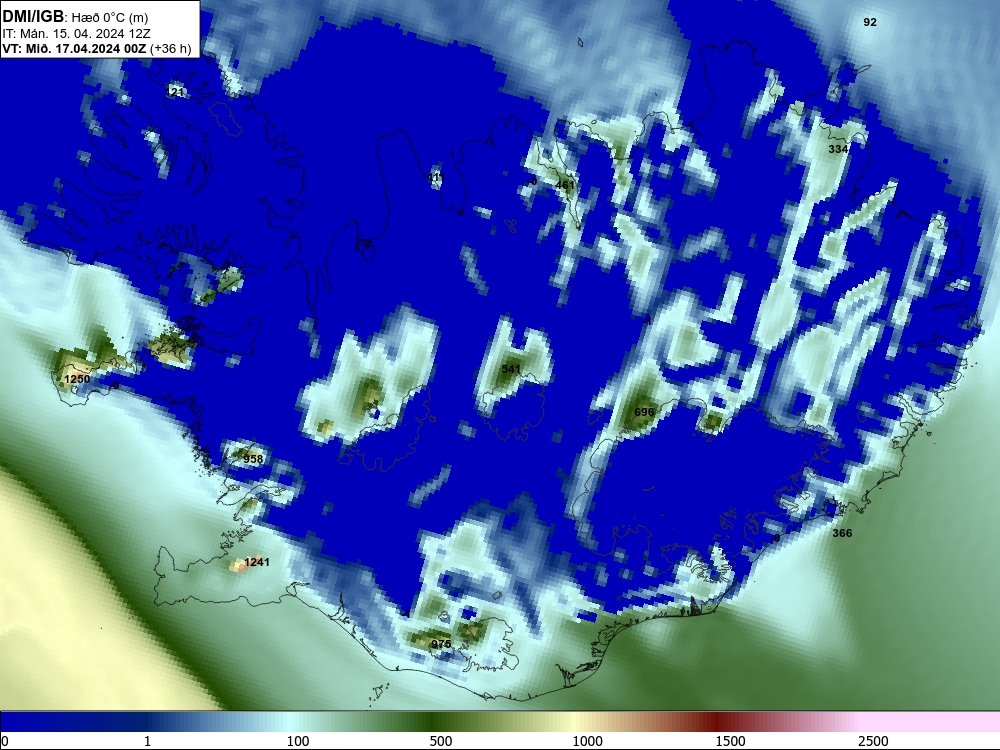Image resolution: width=1000 pixels, height=750 pixels.
Task: Click the DMI/IGB title text
Action: point(33,17)
